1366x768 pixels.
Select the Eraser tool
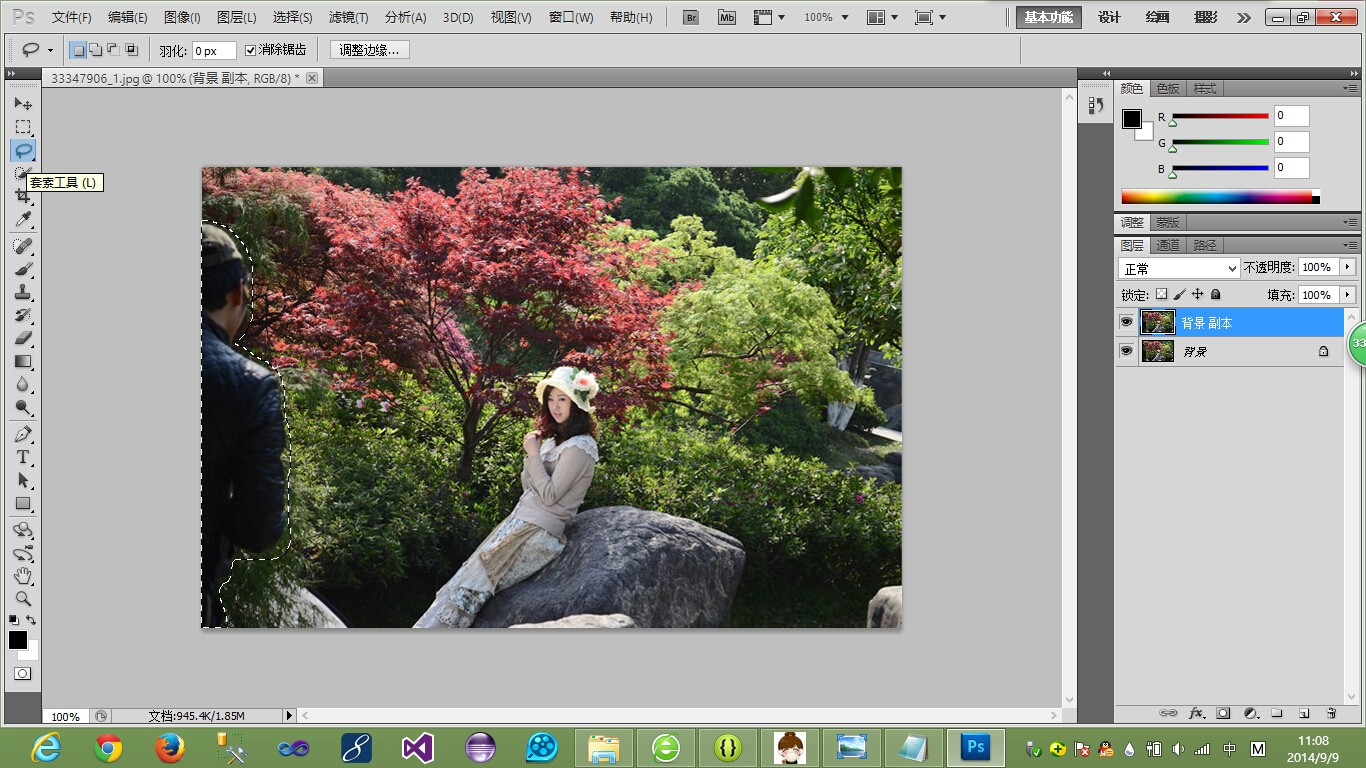(23, 338)
